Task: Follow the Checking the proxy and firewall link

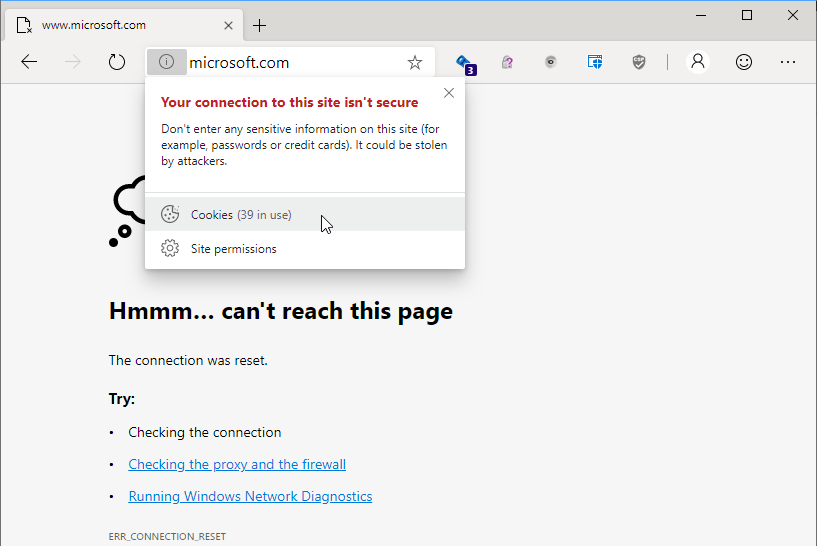Action: (237, 464)
